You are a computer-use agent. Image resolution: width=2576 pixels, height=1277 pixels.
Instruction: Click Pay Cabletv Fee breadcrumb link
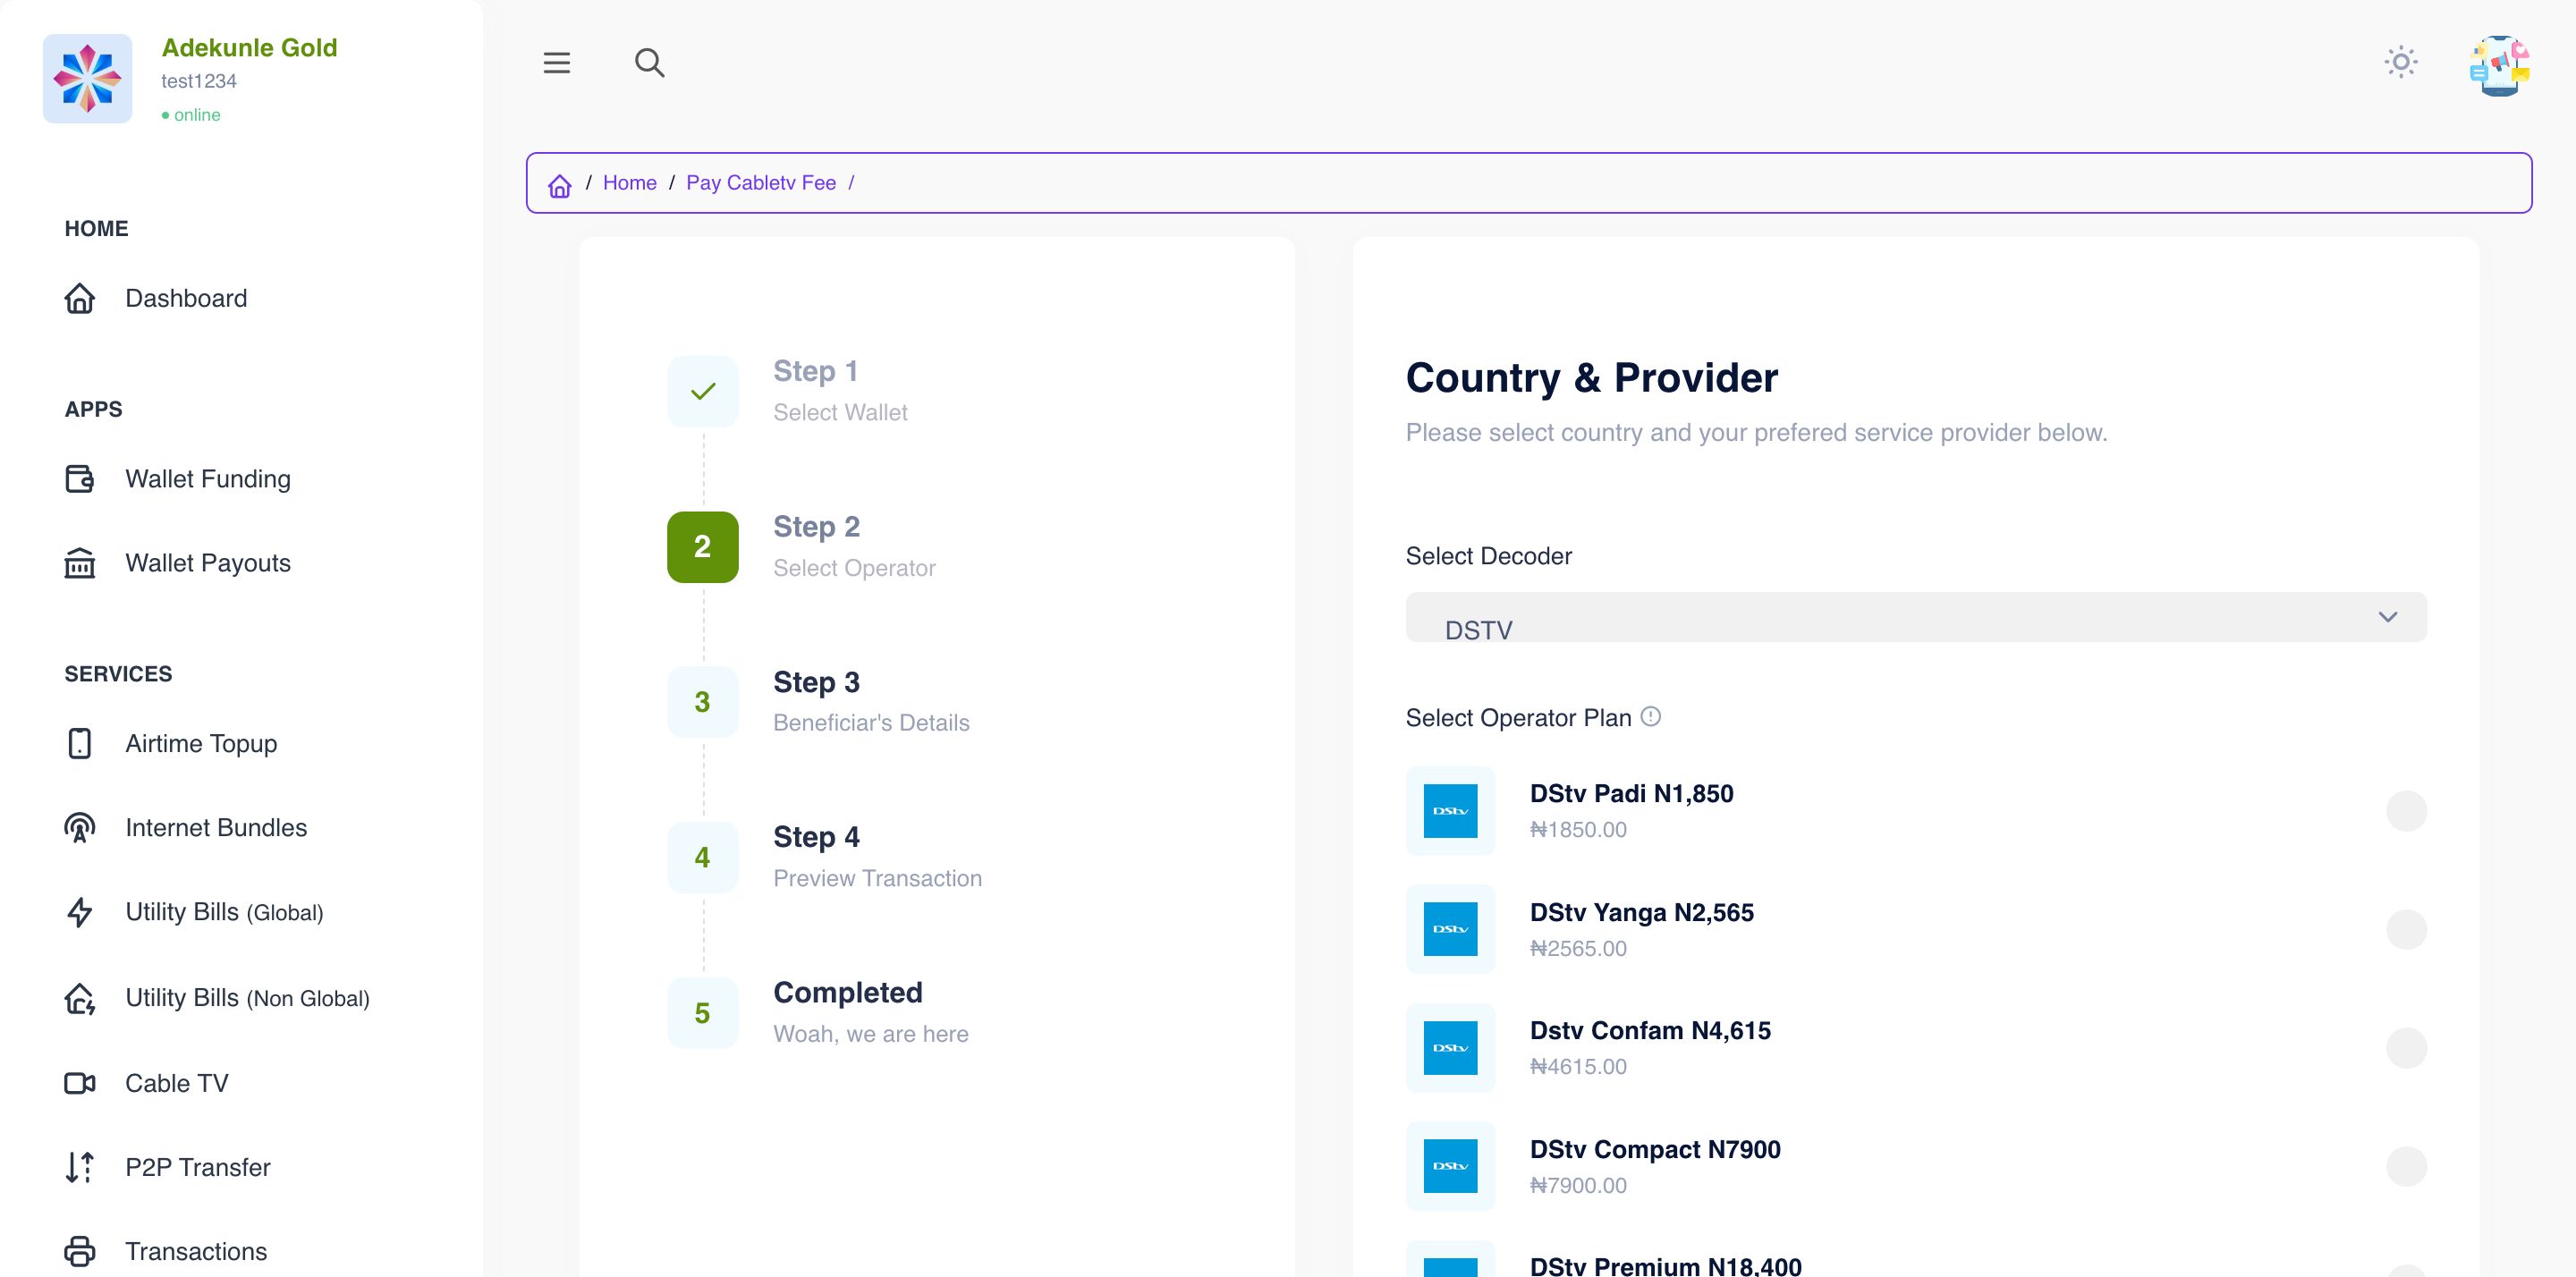click(x=760, y=183)
